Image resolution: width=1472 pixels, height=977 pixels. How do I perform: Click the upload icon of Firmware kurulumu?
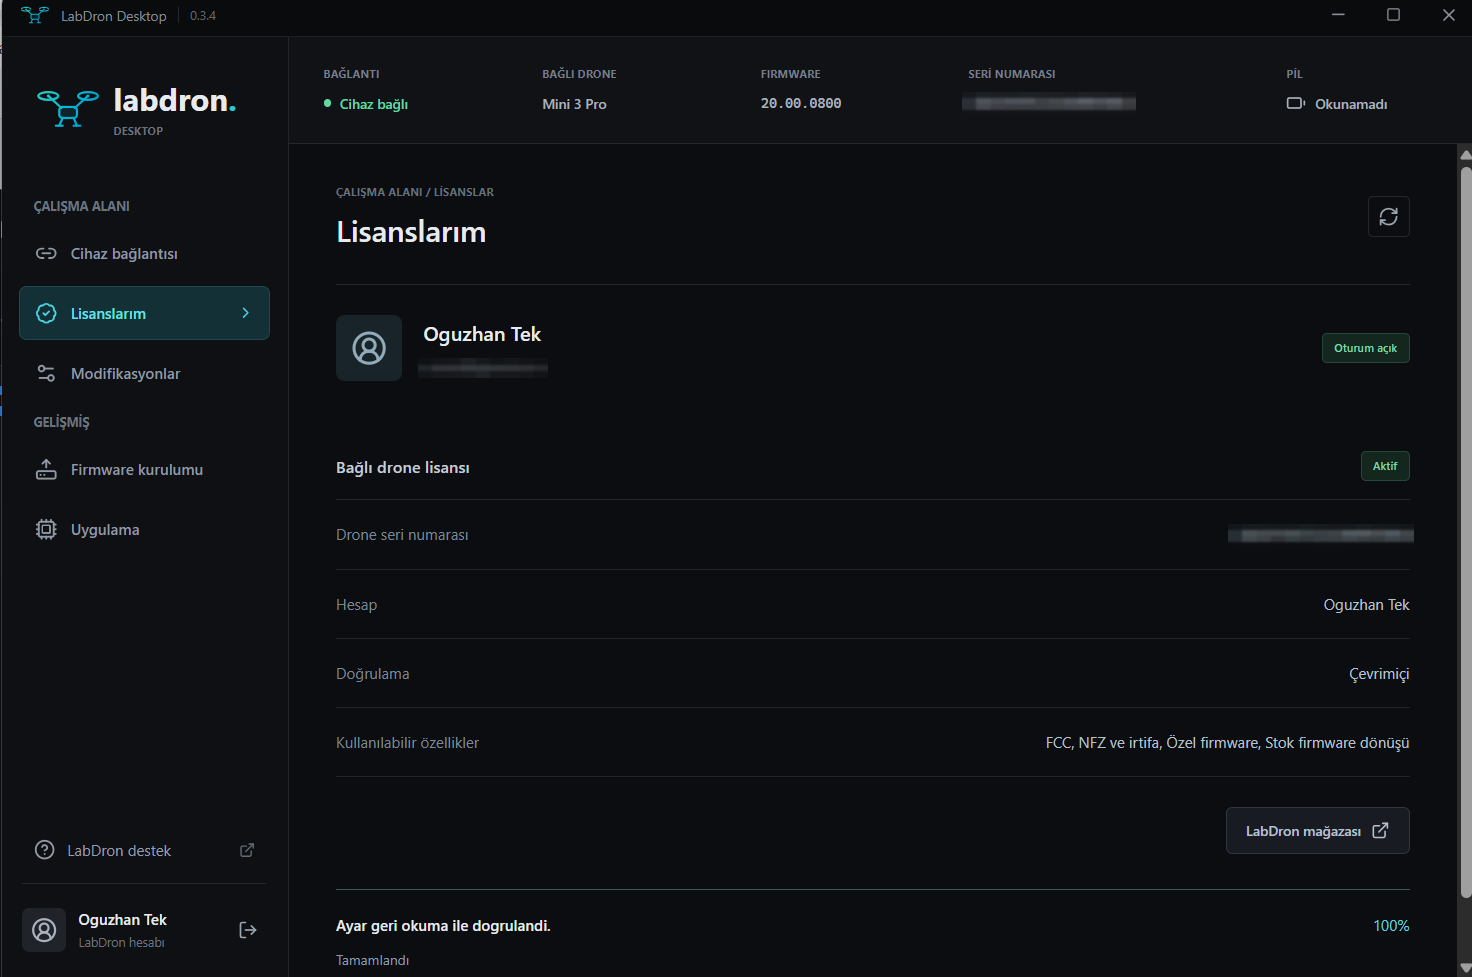point(46,470)
